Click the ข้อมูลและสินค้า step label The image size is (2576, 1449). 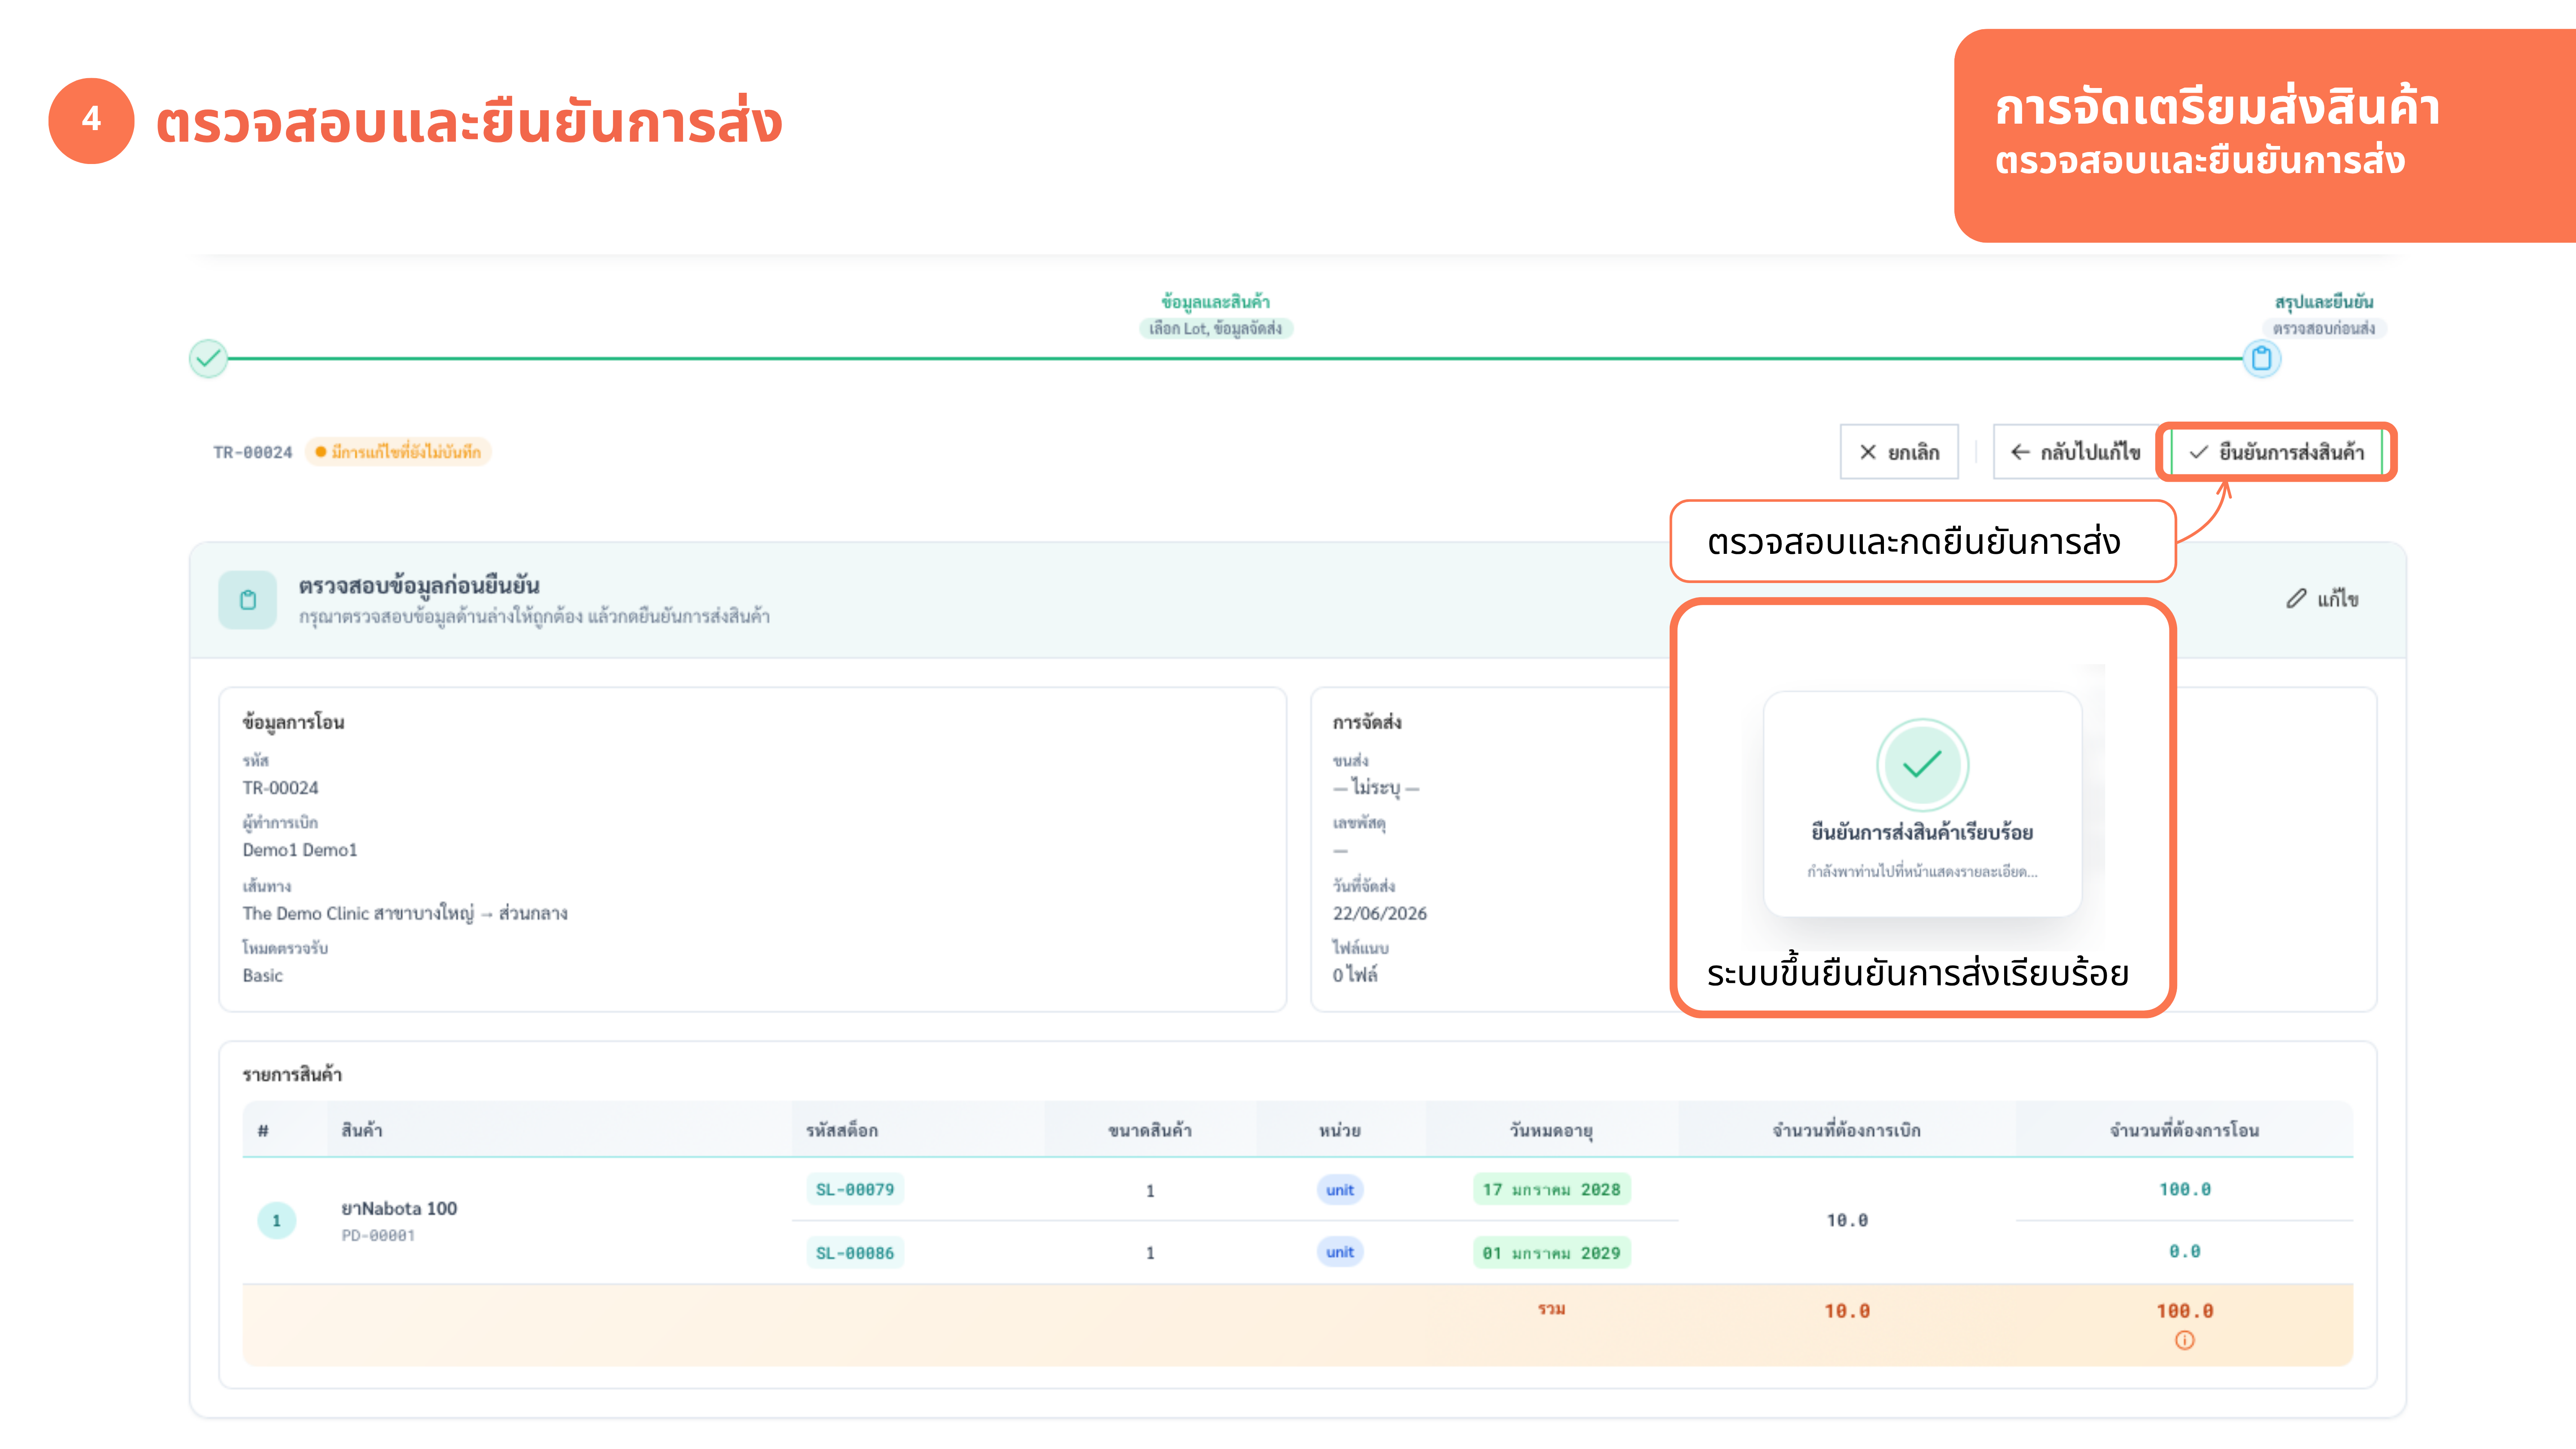point(1215,301)
